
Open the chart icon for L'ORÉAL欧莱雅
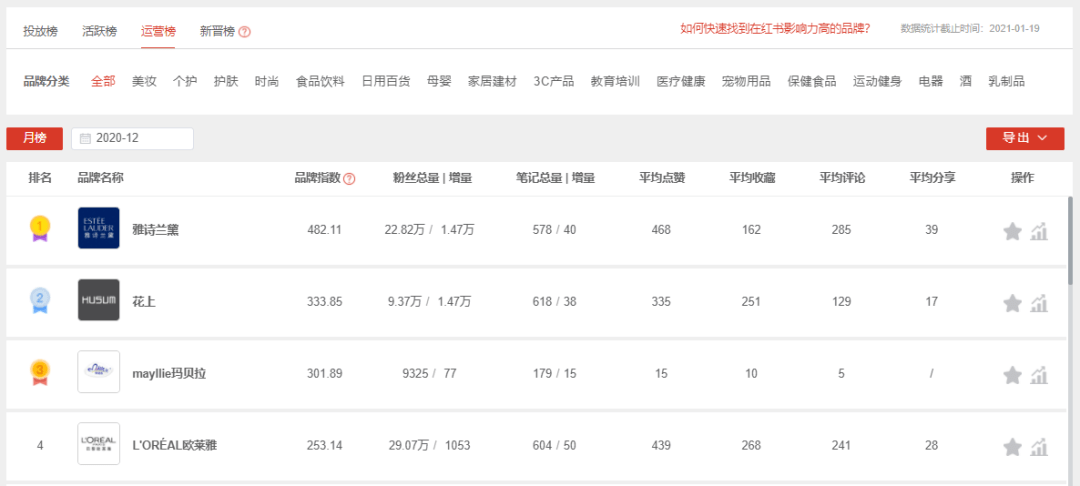(x=1039, y=446)
